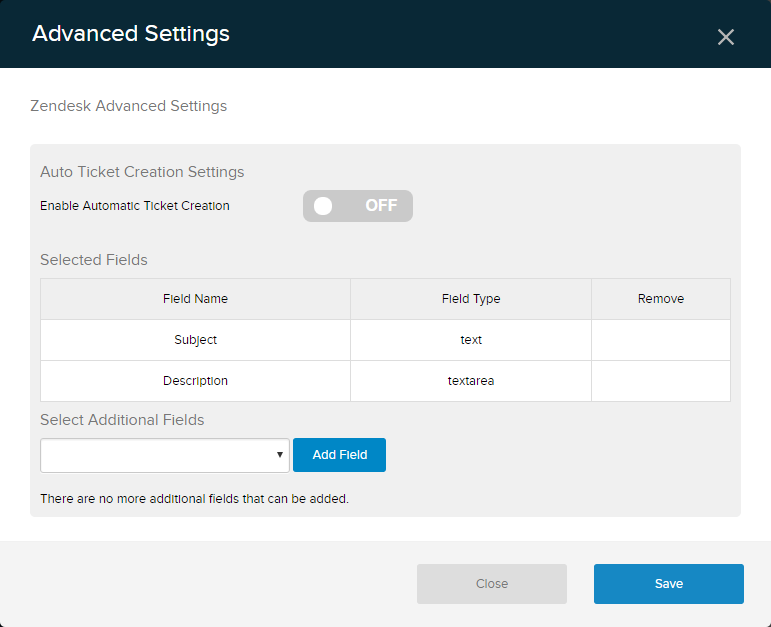
Task: Toggle Enable Automatic Ticket Creation switch
Action: 357,206
